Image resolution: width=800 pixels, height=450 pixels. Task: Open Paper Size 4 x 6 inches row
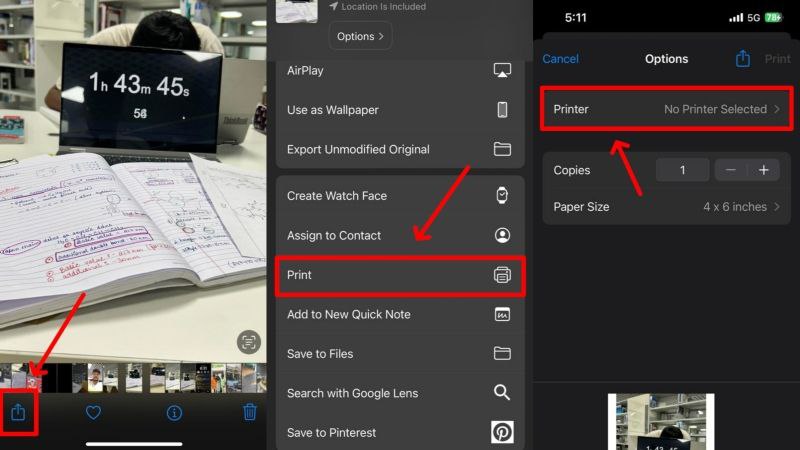pyautogui.click(x=666, y=207)
